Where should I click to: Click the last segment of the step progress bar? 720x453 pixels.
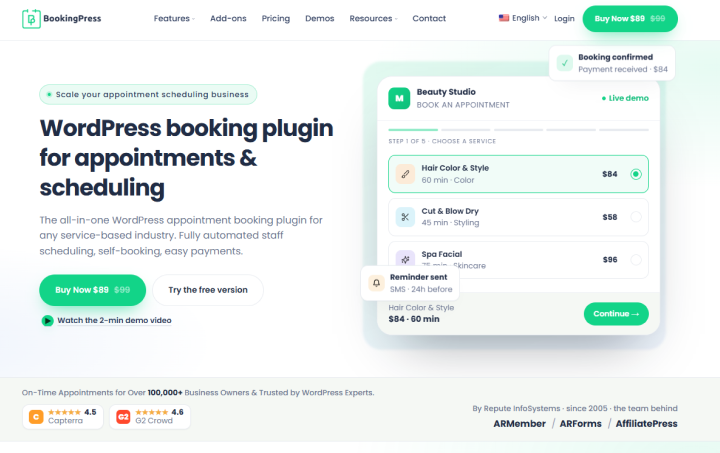[x=624, y=130]
